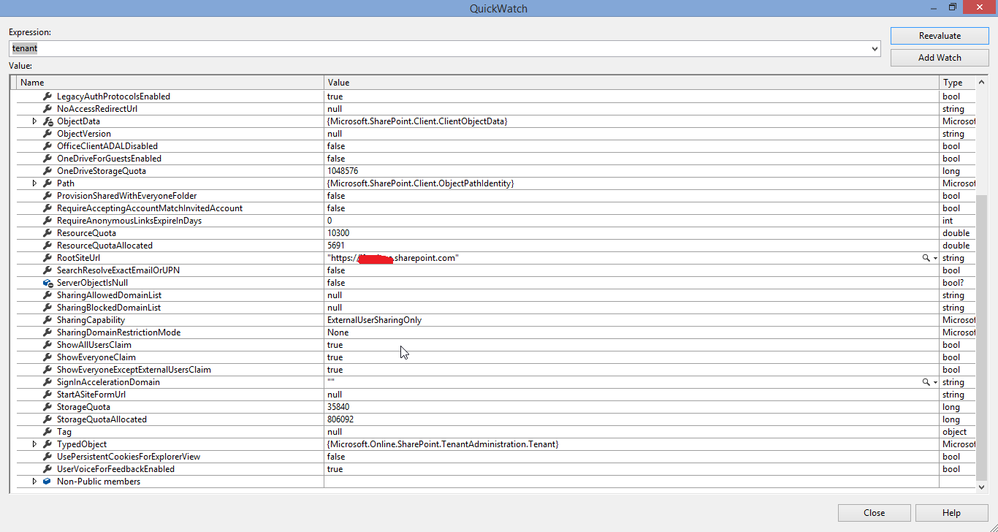Image resolution: width=998 pixels, height=532 pixels.
Task: Select the StorageQuota value 35840
Action: [338, 407]
